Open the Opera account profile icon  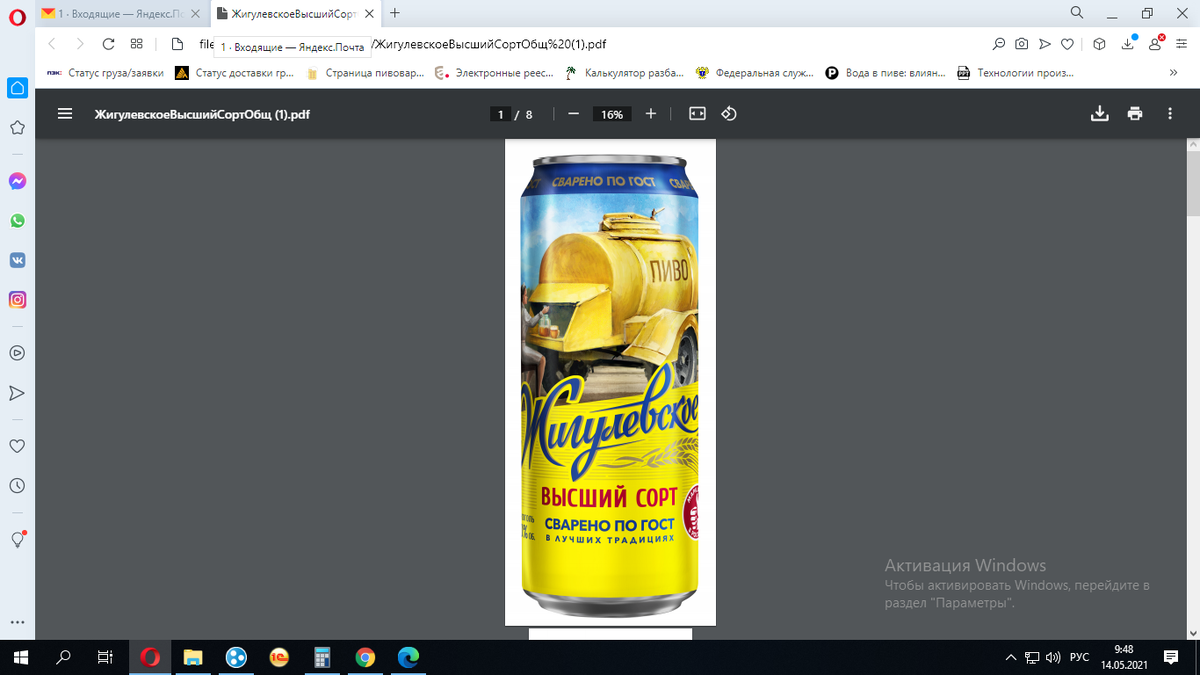point(1156,43)
